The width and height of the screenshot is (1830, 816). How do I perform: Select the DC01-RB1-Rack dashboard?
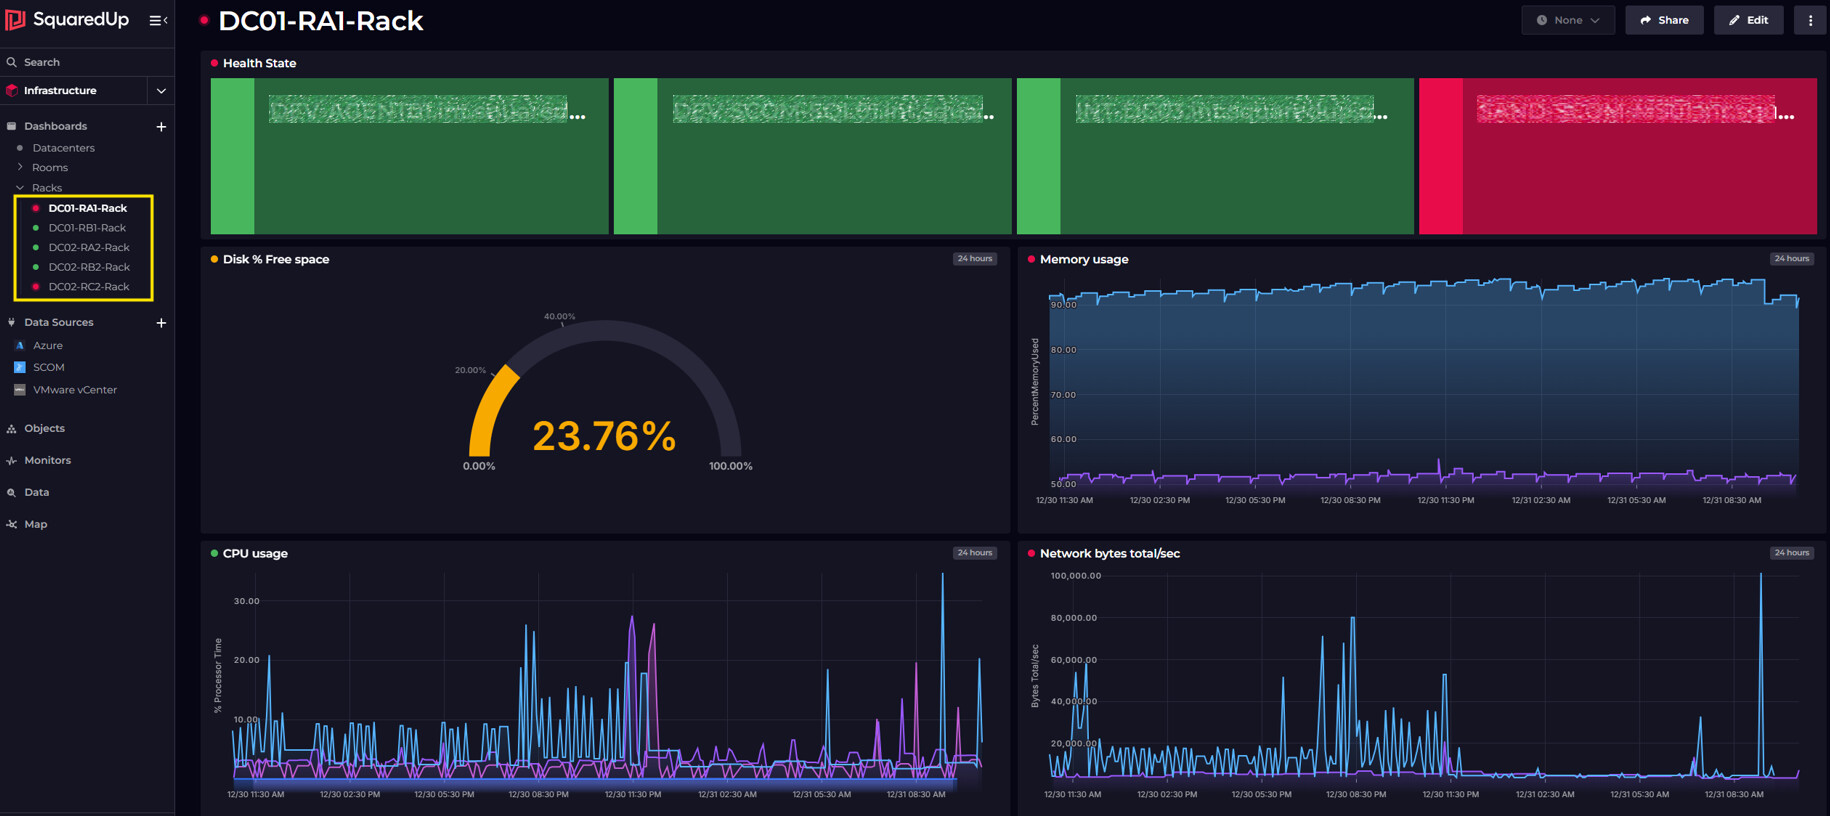[87, 228]
